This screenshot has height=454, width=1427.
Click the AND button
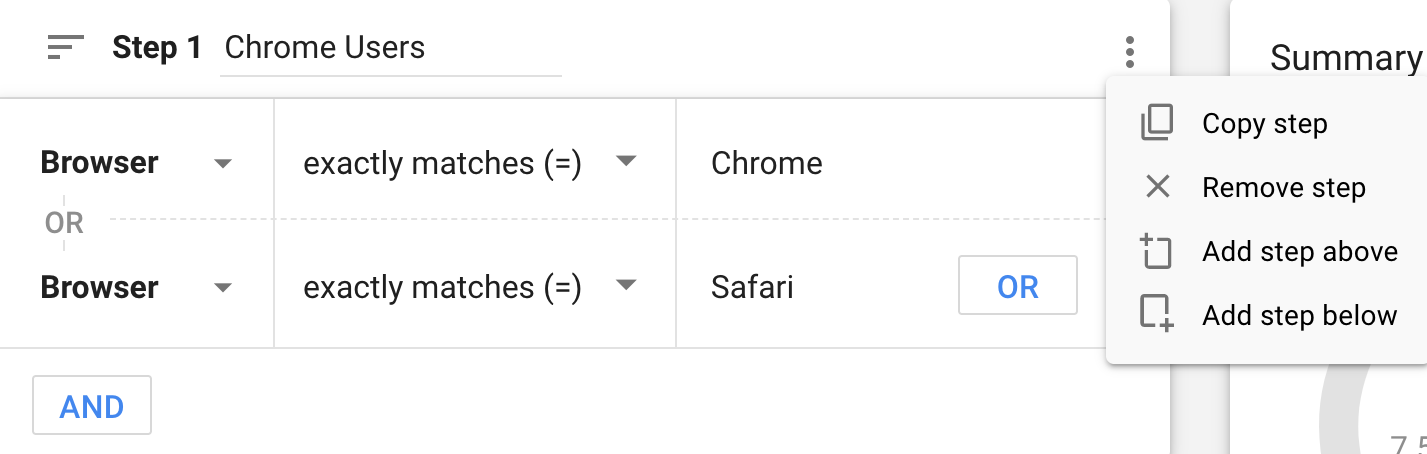92,406
